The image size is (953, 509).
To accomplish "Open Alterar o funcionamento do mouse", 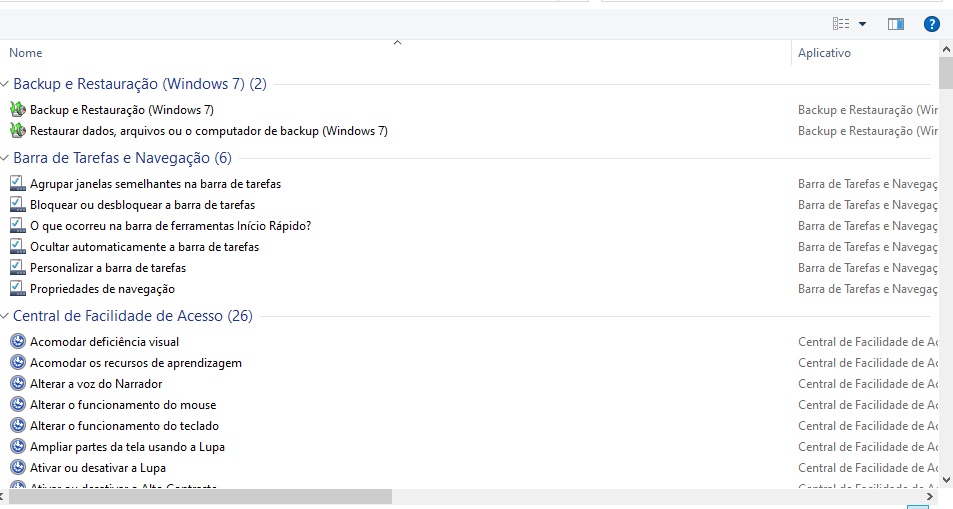I will (123, 405).
